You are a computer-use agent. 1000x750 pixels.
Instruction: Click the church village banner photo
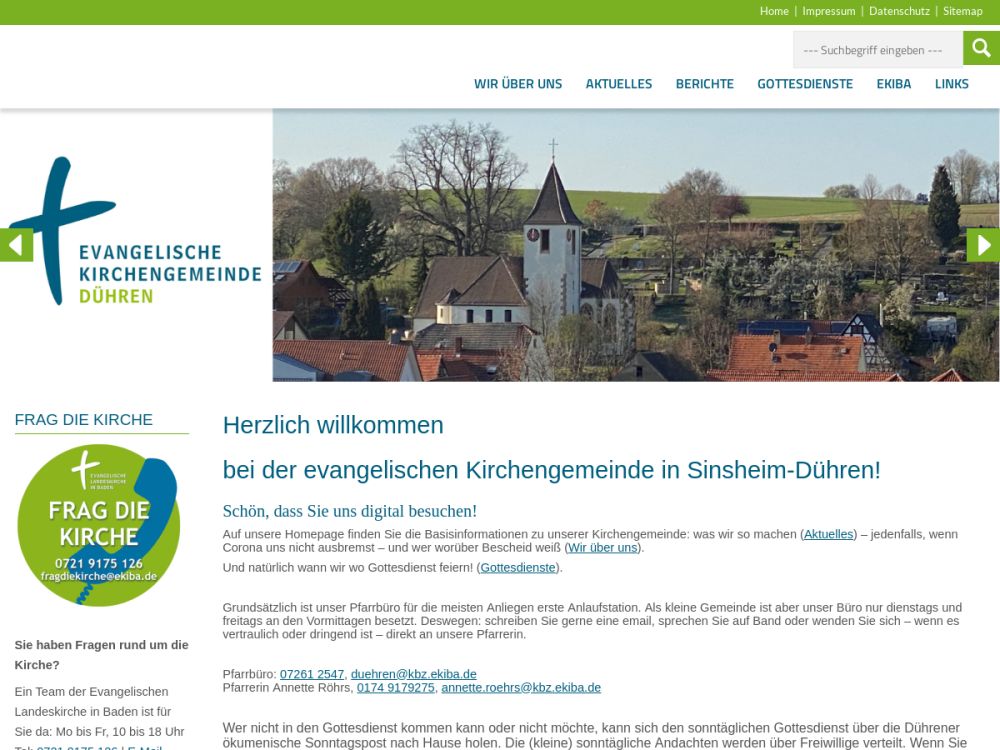635,245
